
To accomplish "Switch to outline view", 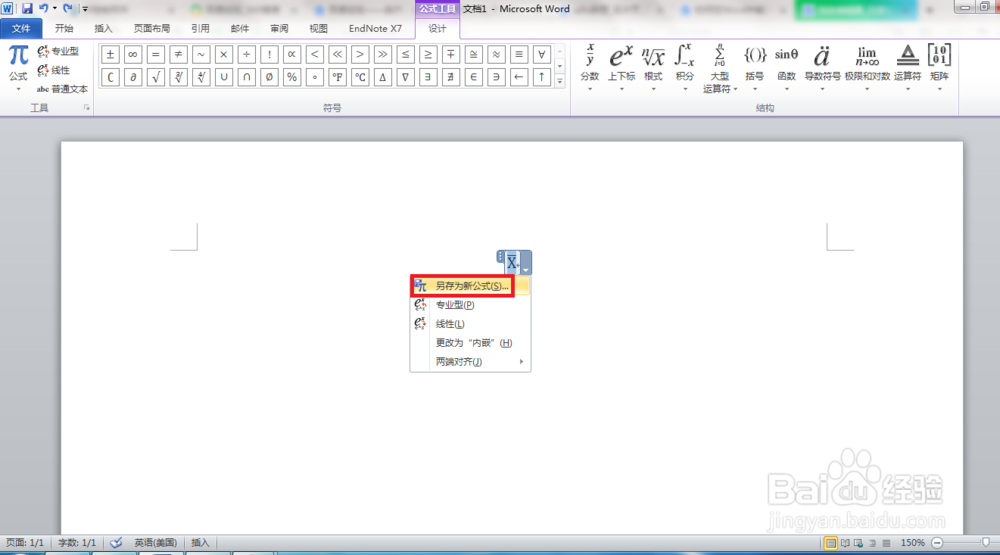I will 872,543.
